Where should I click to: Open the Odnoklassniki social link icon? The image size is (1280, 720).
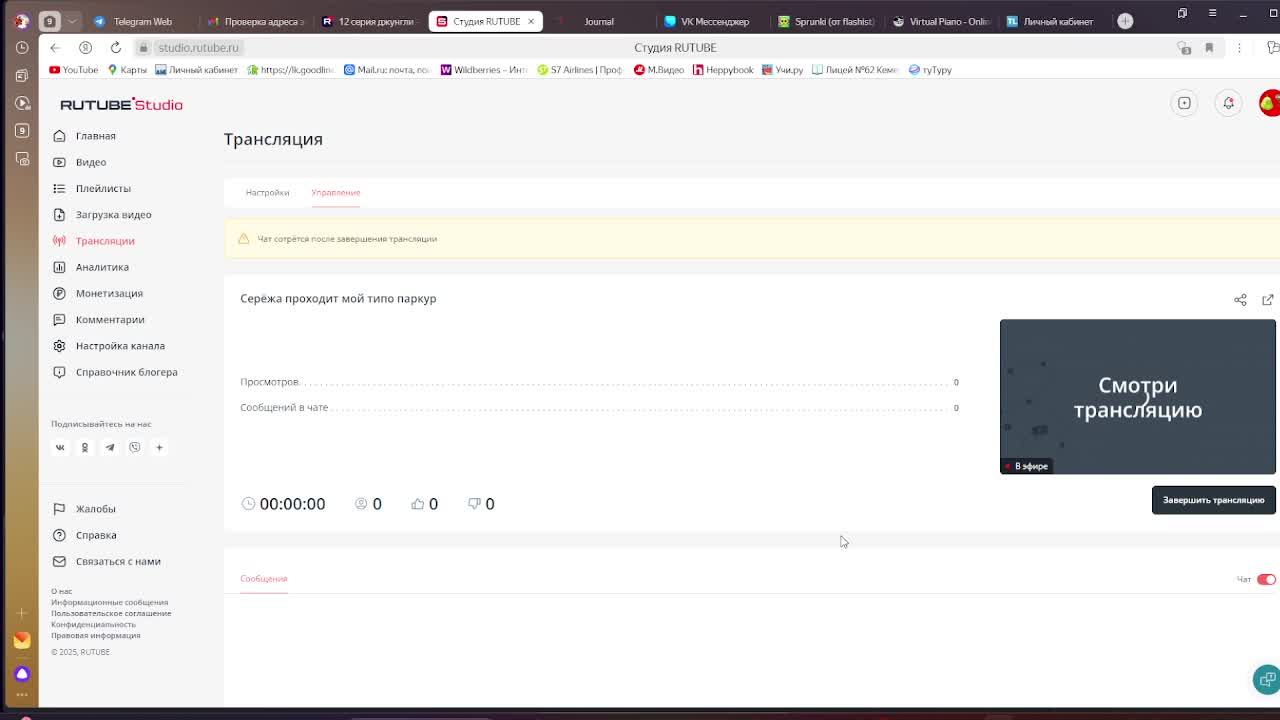click(85, 447)
